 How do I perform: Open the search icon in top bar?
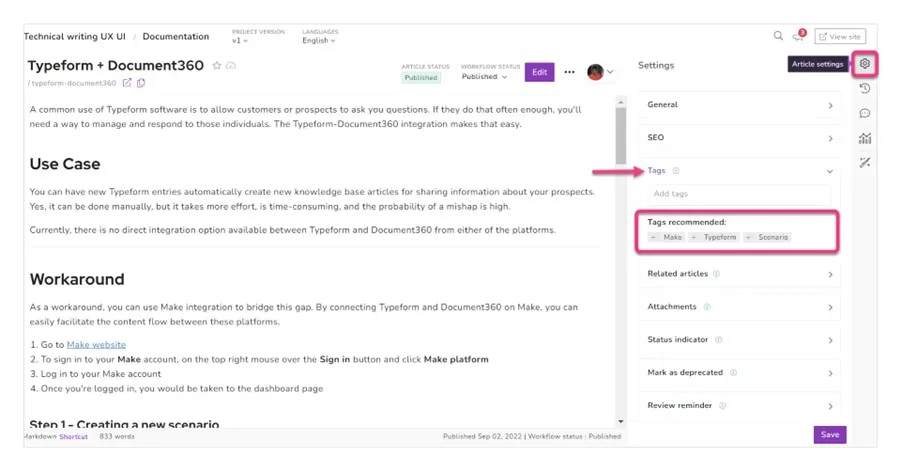click(x=778, y=36)
